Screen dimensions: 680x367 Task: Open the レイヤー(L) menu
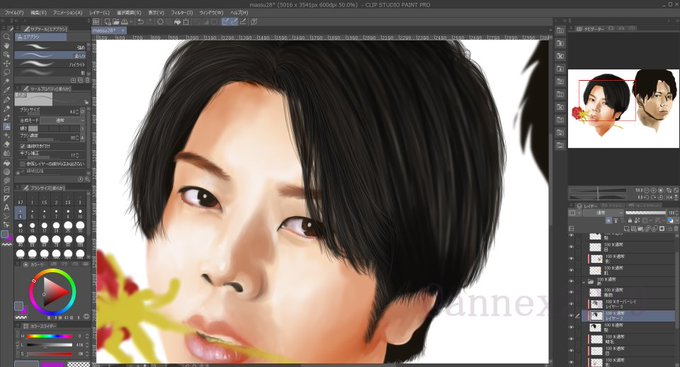pos(99,13)
